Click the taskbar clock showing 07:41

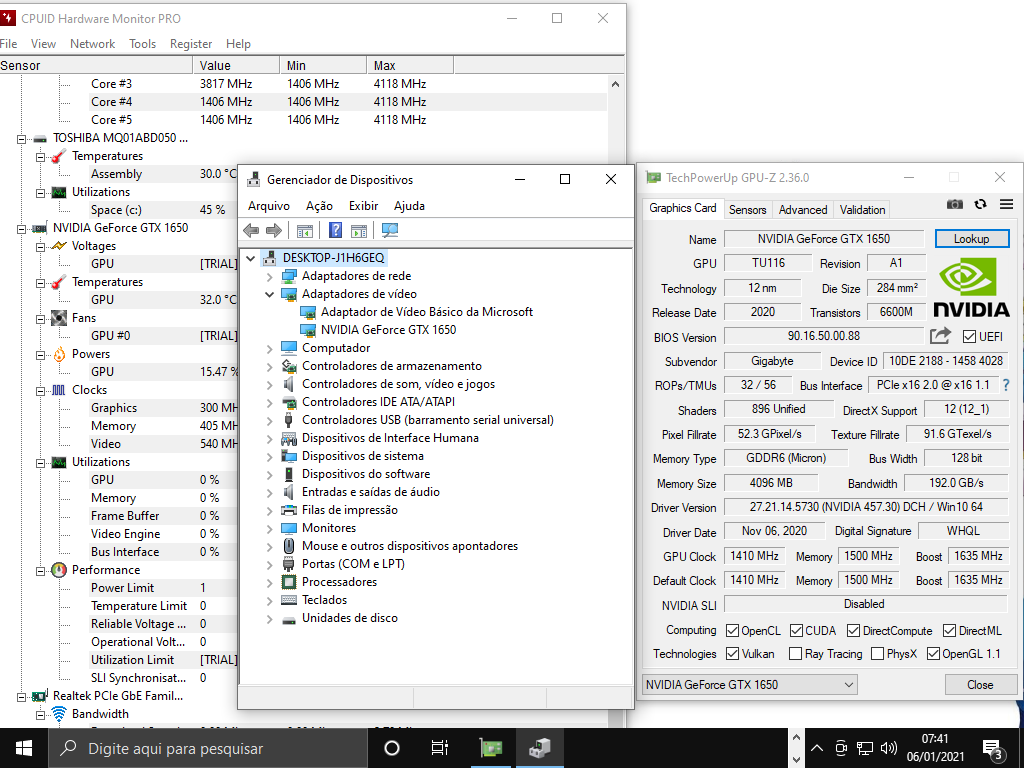point(935,748)
